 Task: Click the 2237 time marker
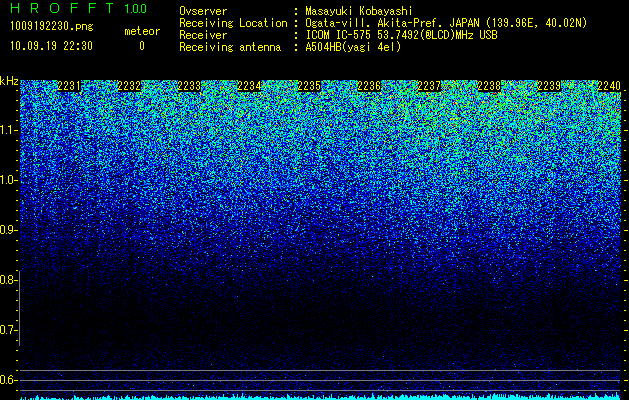click(429, 86)
